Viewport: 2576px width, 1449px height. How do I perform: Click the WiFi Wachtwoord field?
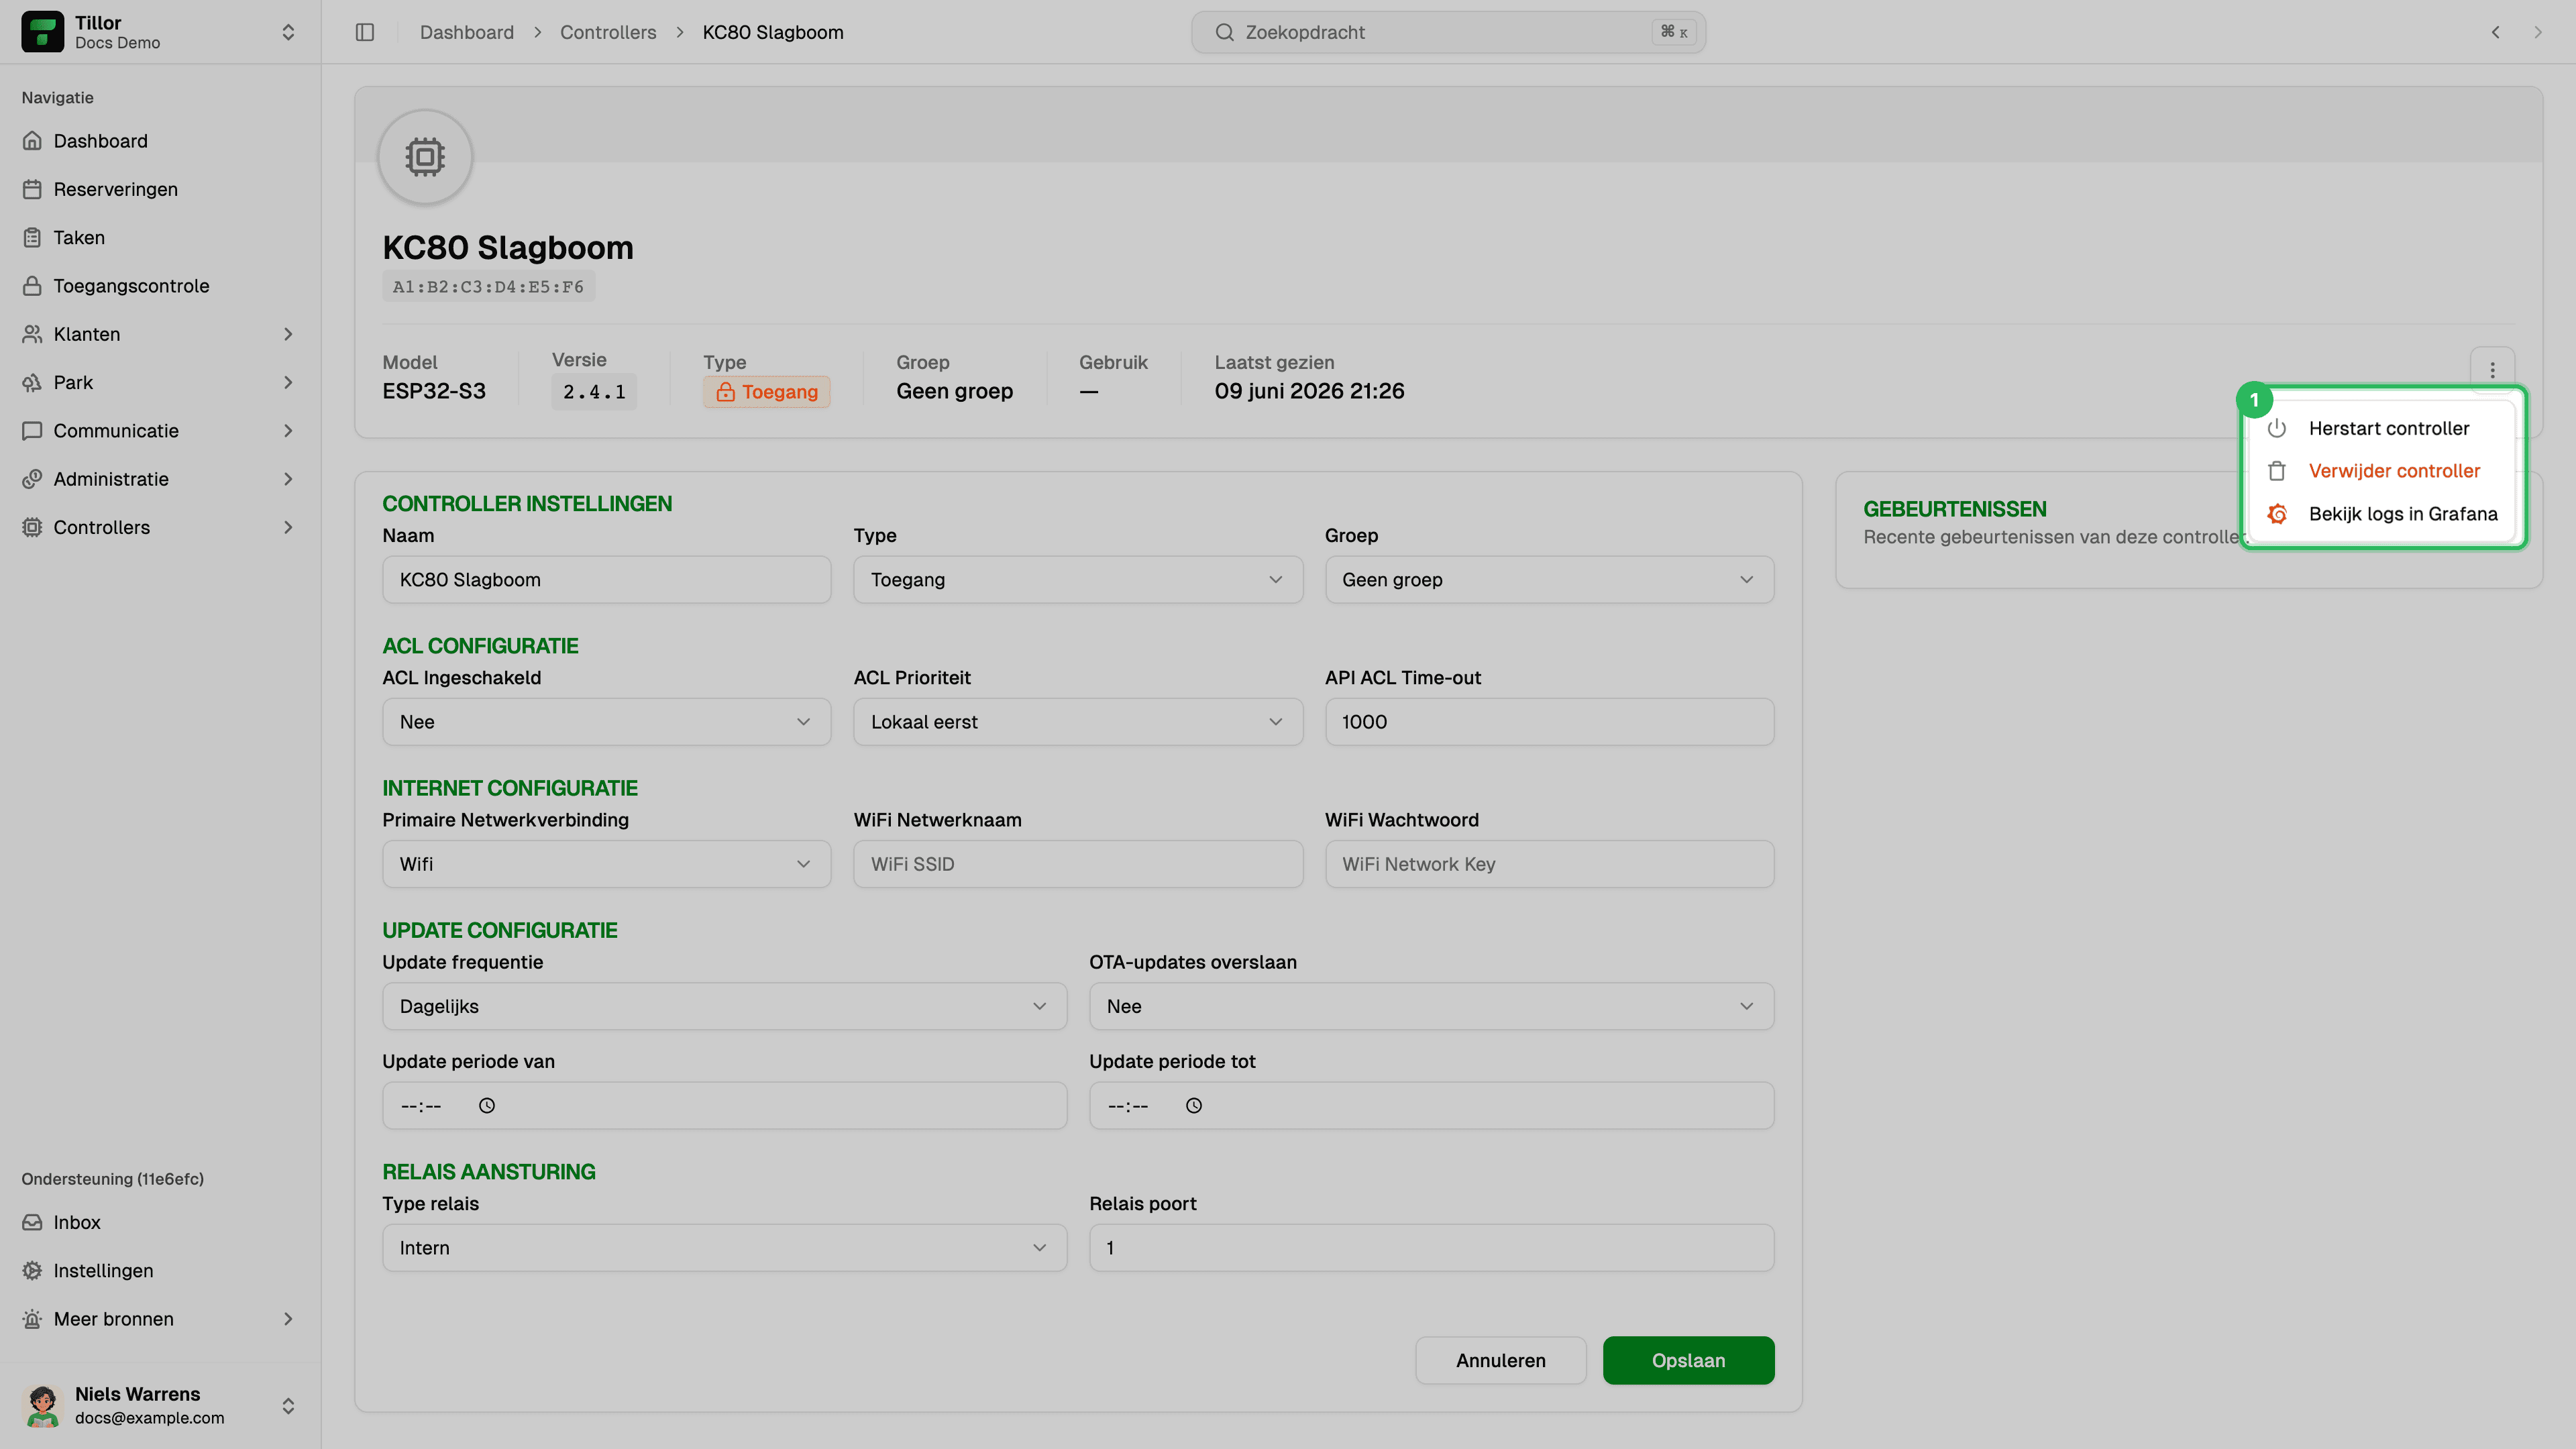(1549, 864)
